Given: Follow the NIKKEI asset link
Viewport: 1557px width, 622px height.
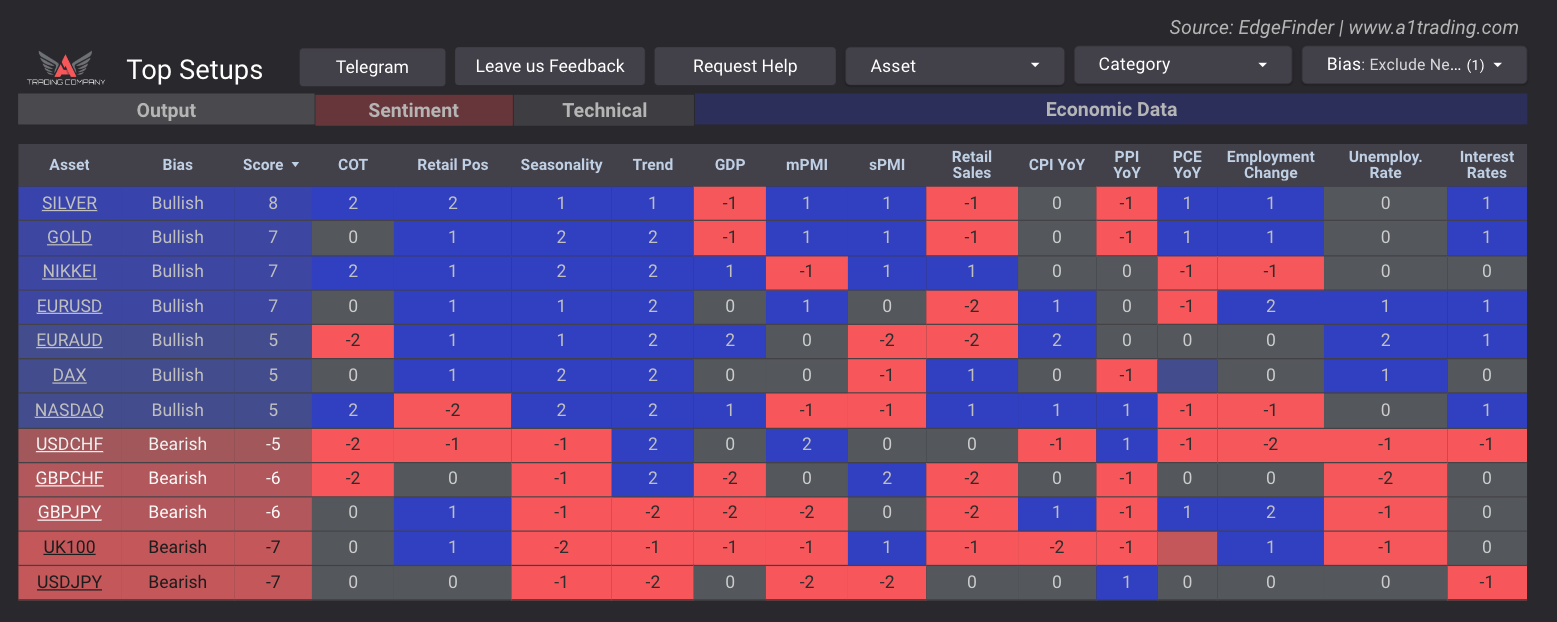Looking at the screenshot, I should pyautogui.click(x=69, y=271).
